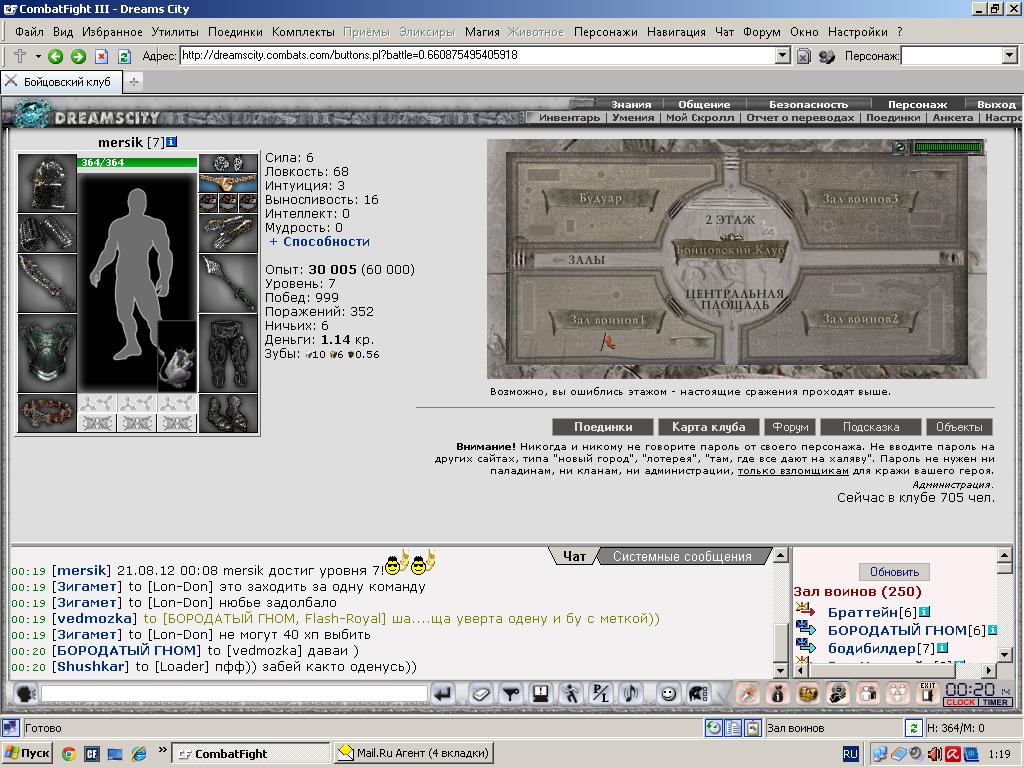Open the dropdown arrow beside cross icon

[x=38, y=56]
